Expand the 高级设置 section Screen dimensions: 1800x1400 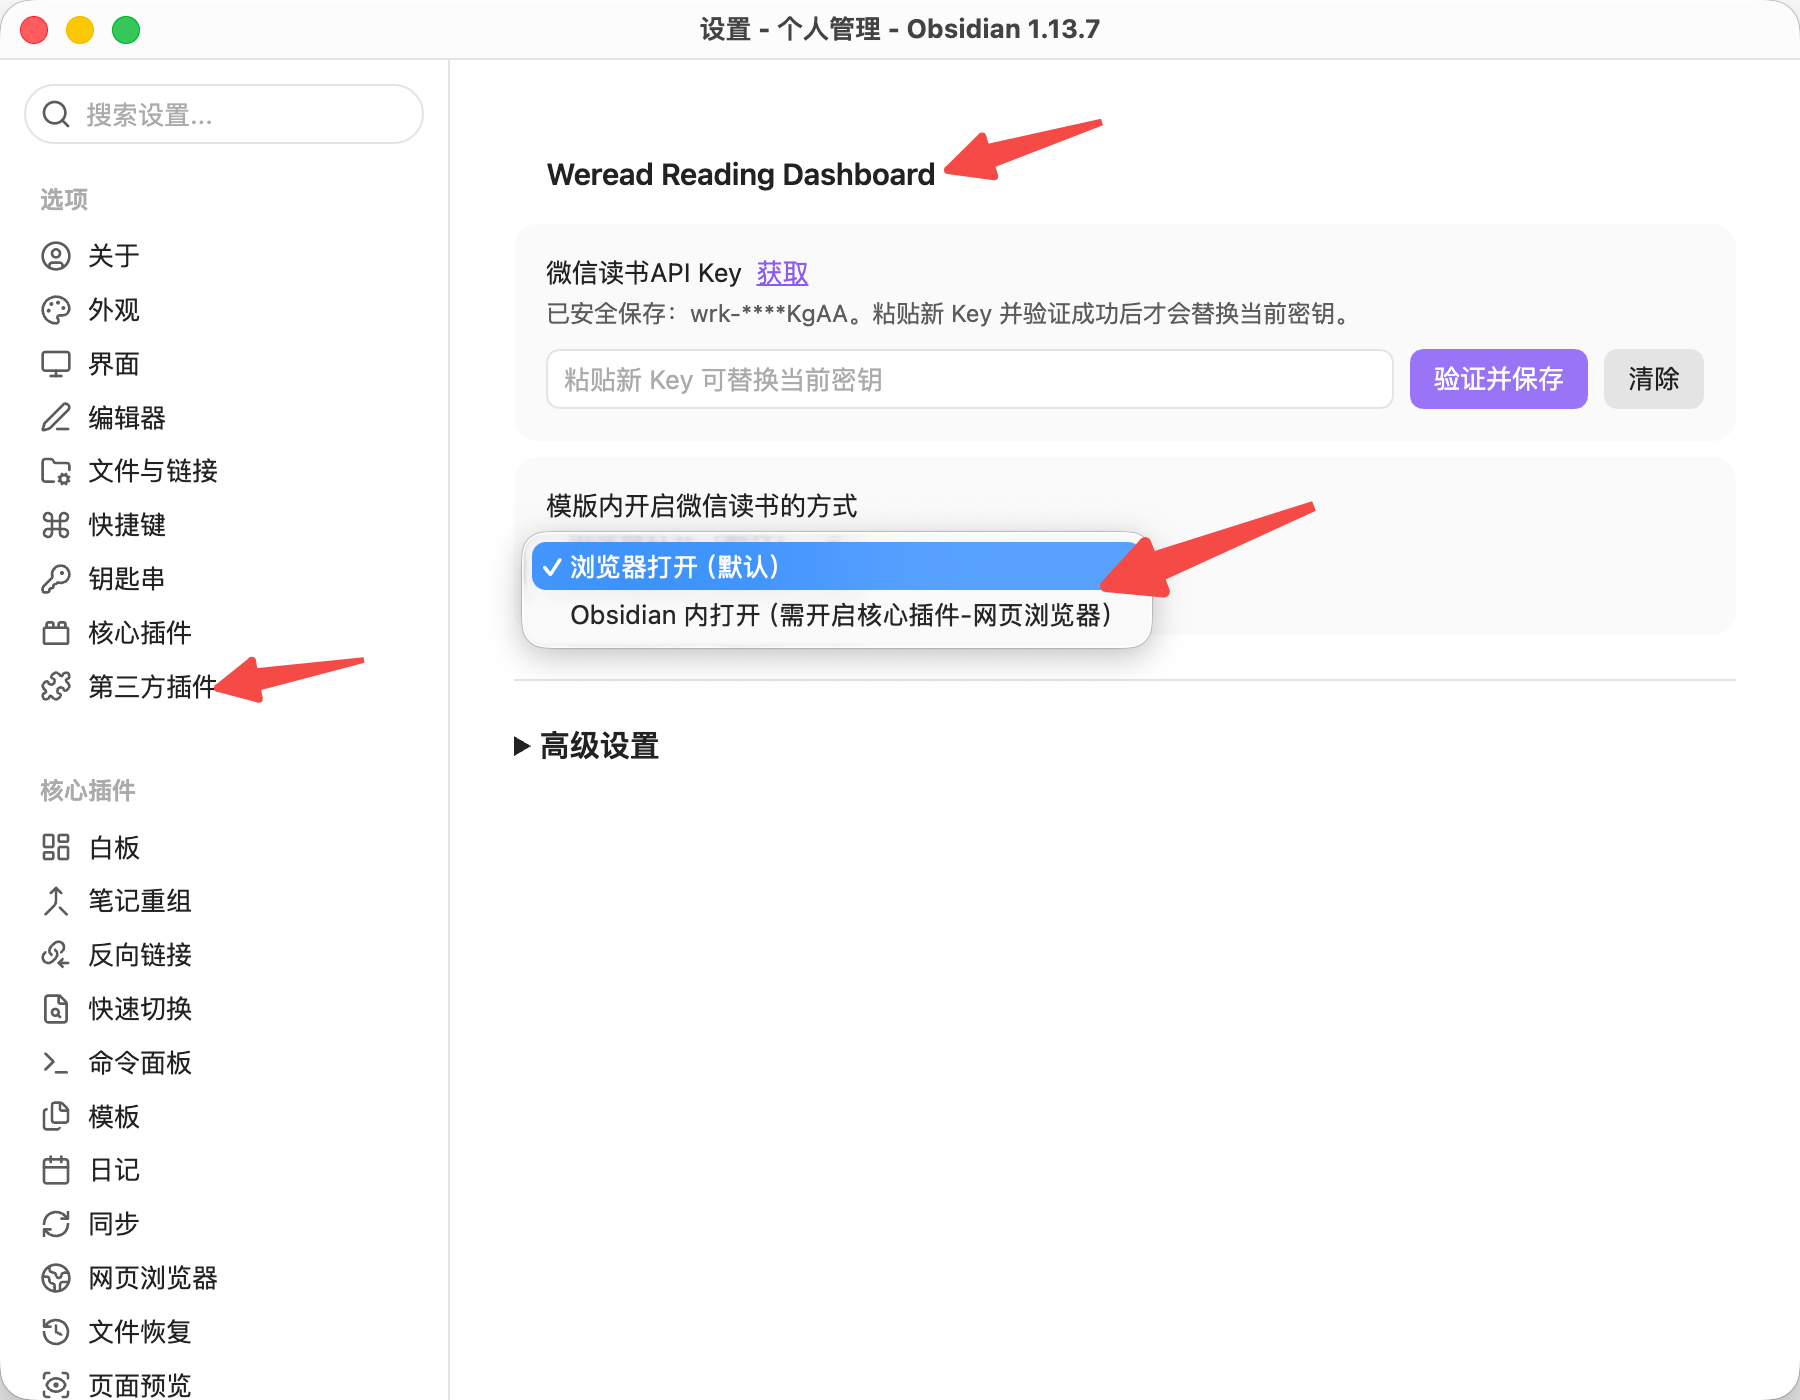point(586,746)
